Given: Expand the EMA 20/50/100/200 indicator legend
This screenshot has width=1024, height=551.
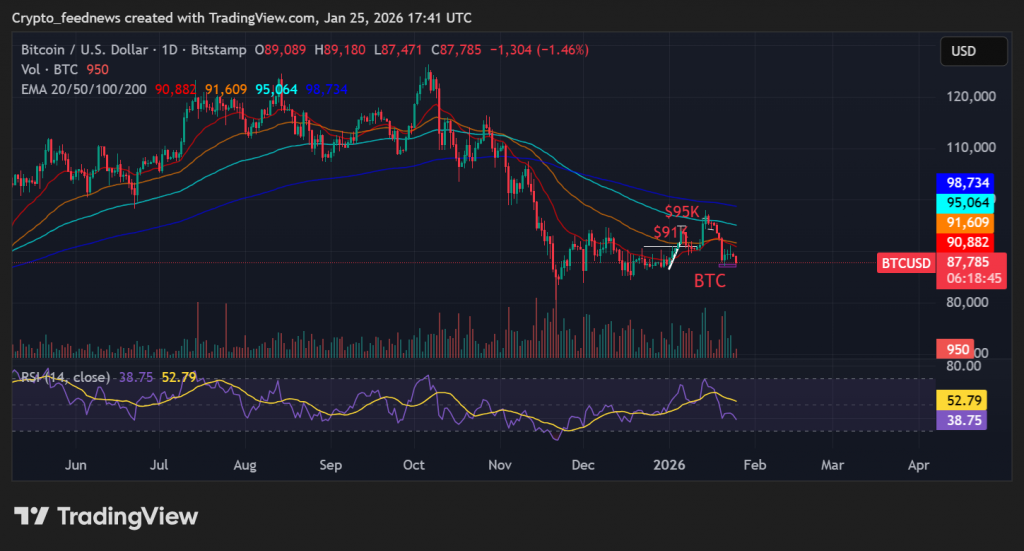Looking at the screenshot, I should [84, 89].
